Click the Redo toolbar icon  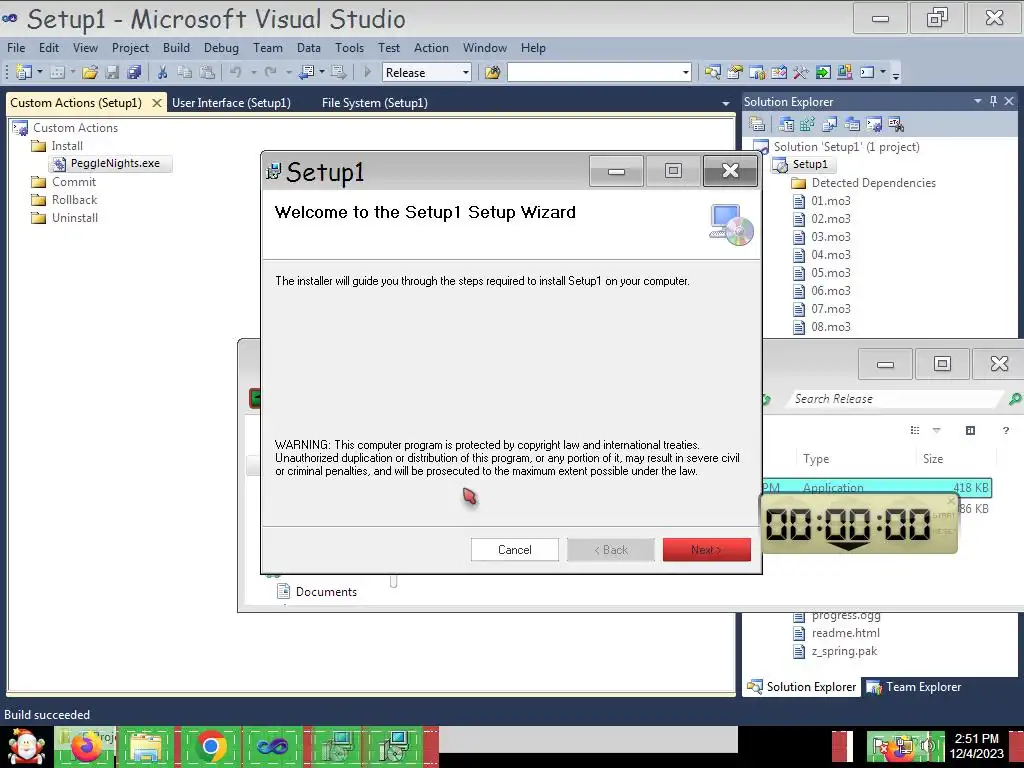(270, 72)
